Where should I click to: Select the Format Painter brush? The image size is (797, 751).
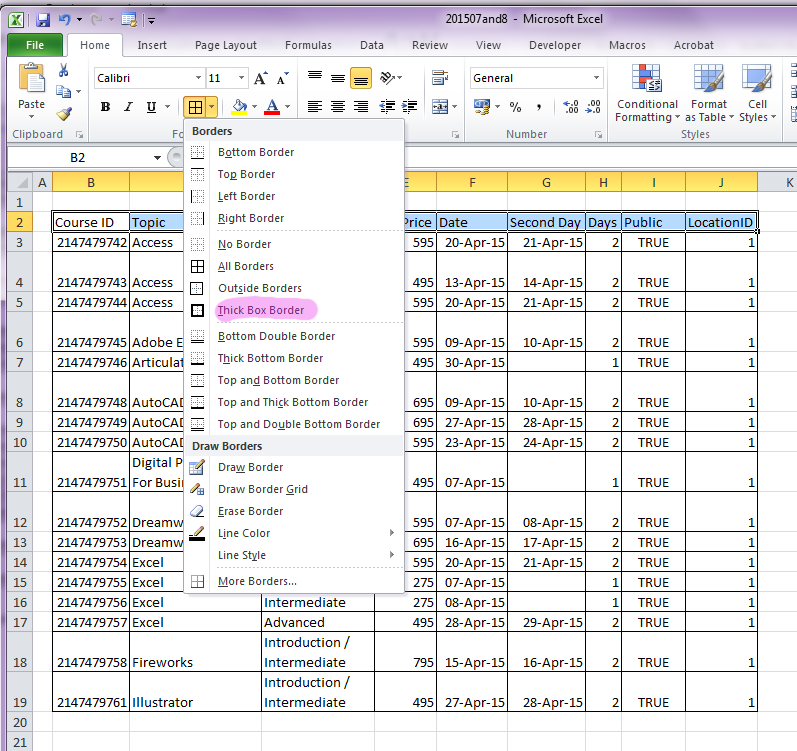(x=64, y=114)
